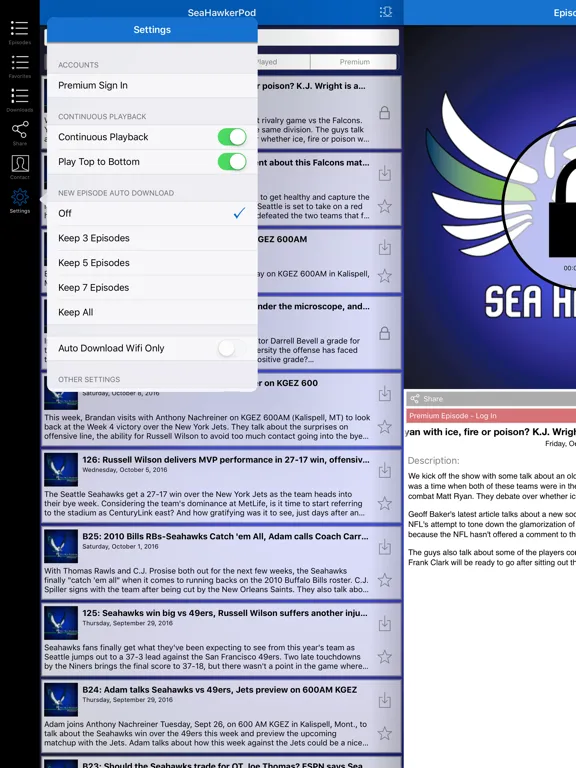Screen dimensions: 576x768
Task: Star the KGEZ 600AM episode
Action: (x=384, y=276)
